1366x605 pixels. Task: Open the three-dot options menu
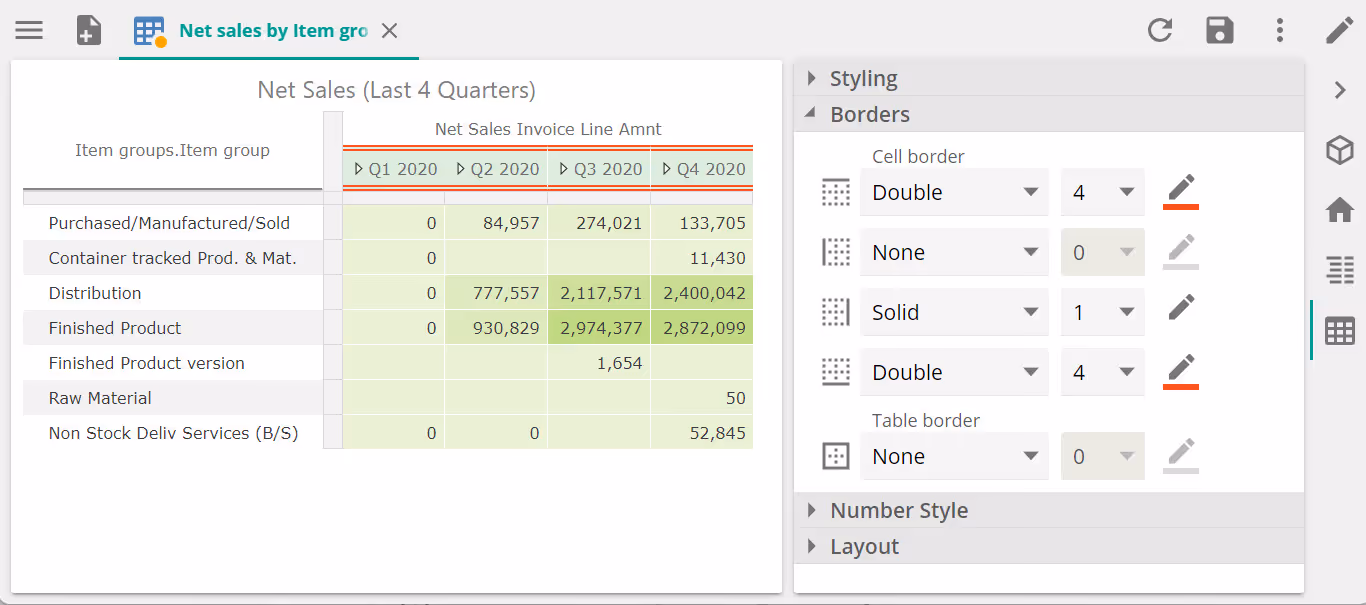coord(1280,30)
